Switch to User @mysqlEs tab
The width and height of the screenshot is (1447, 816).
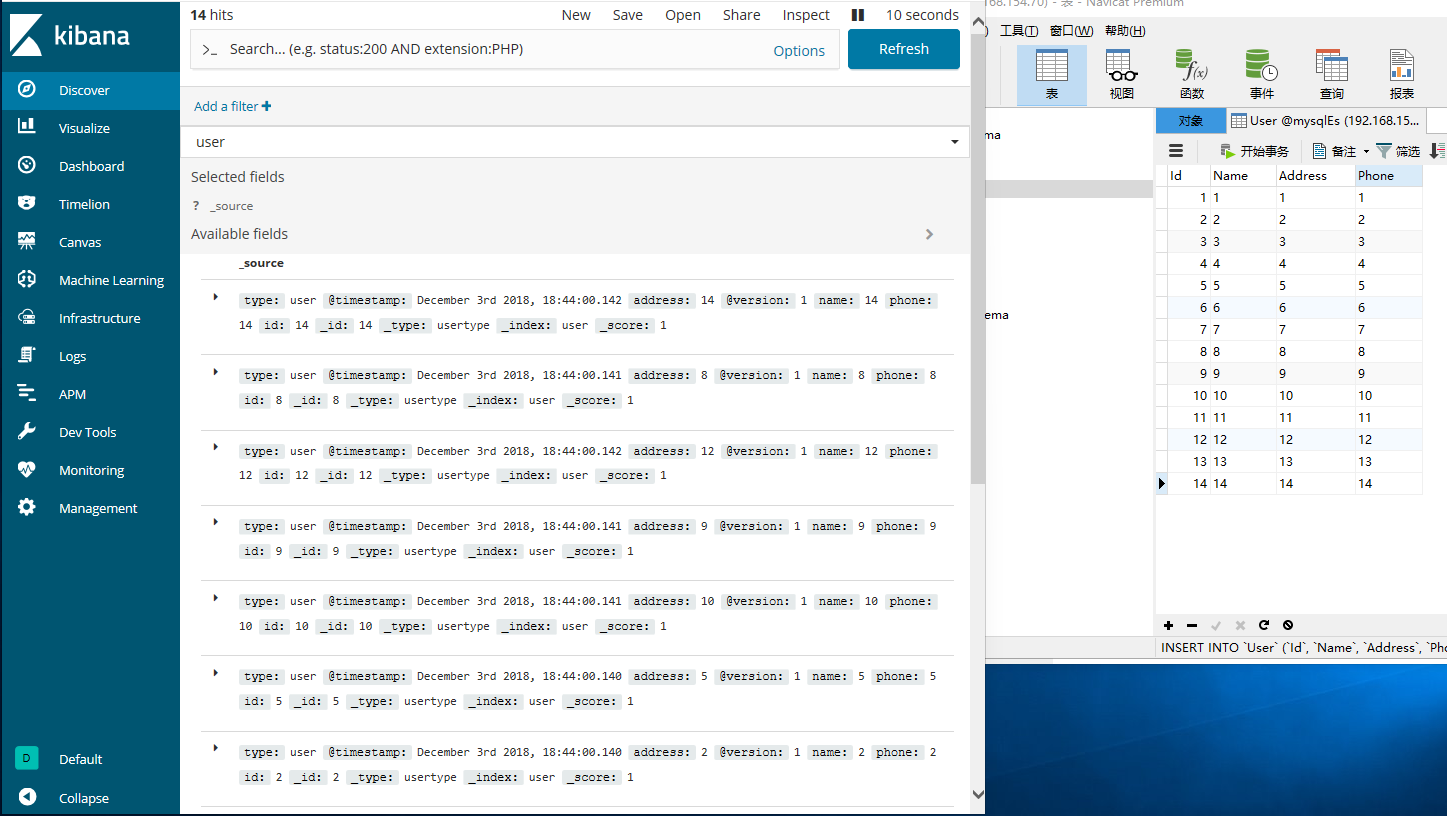[x=1325, y=120]
